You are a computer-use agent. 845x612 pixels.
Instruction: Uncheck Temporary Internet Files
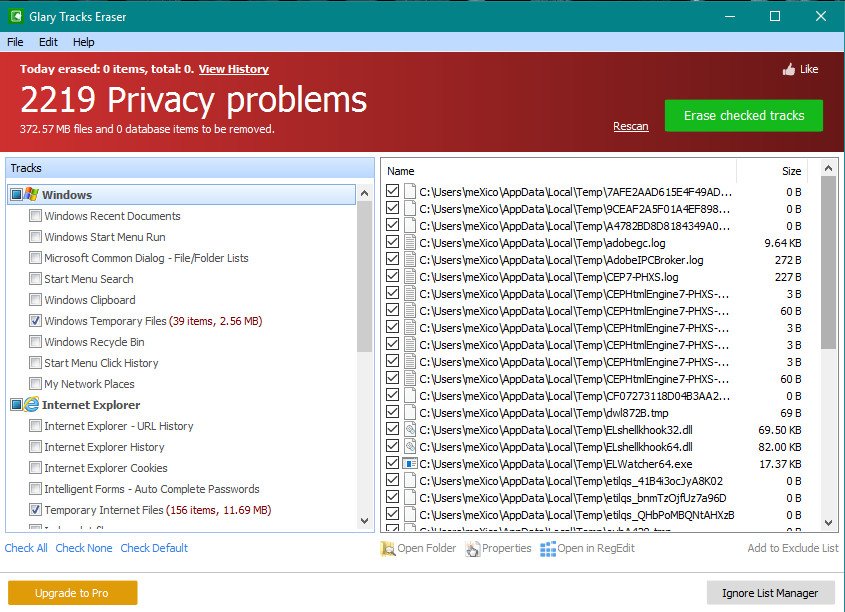(x=35, y=510)
